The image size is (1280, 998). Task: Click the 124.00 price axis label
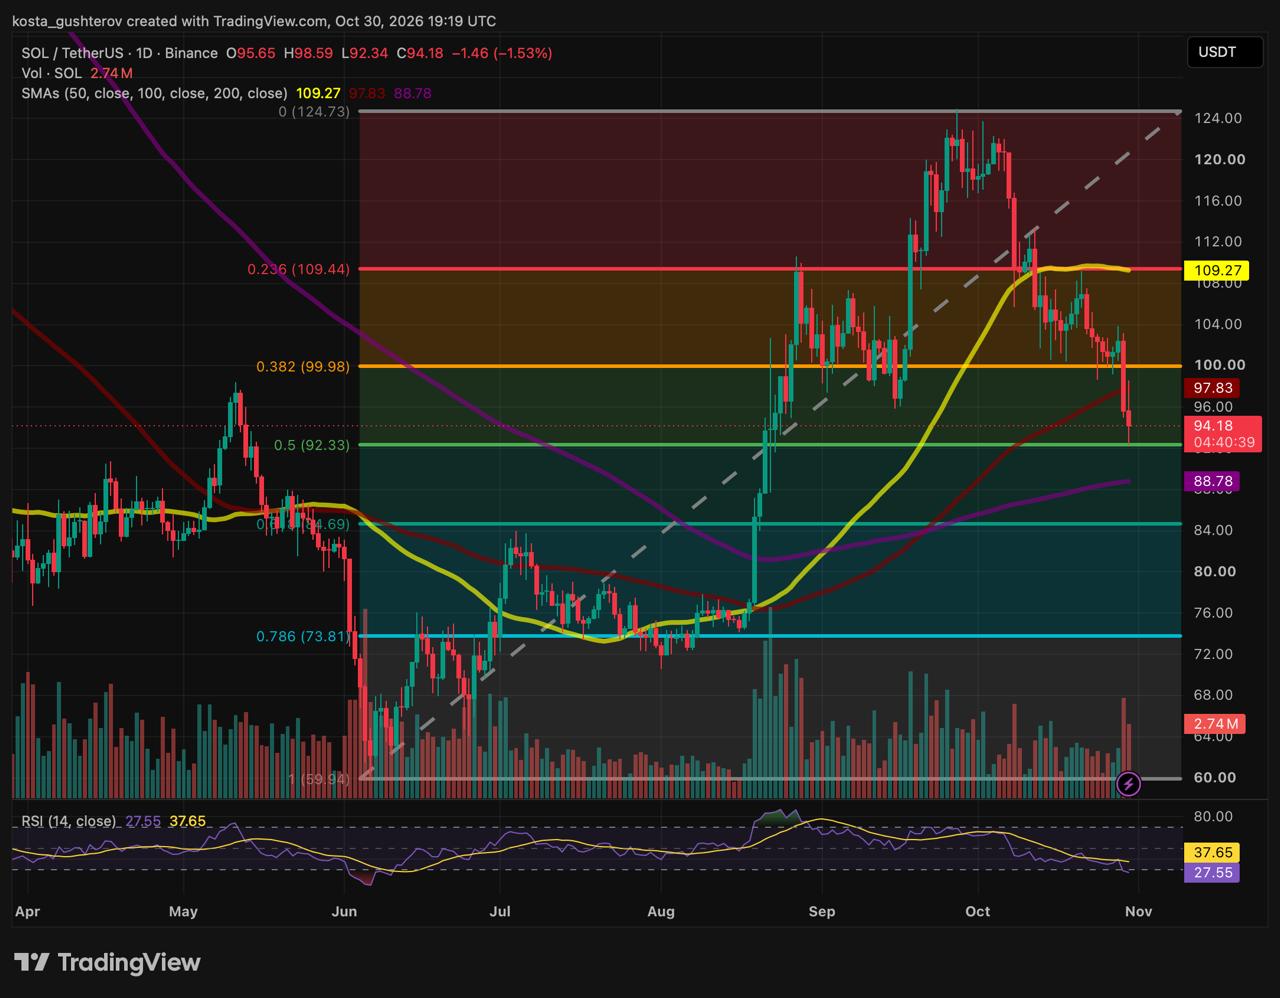pos(1217,118)
